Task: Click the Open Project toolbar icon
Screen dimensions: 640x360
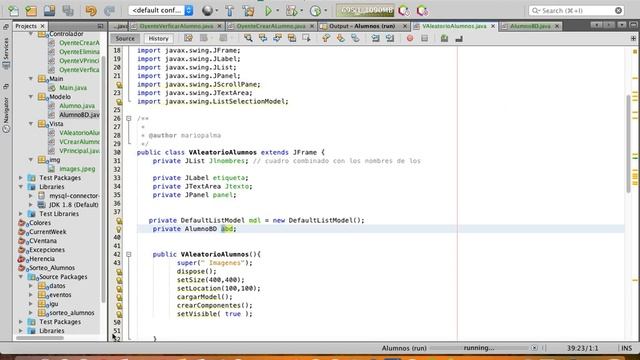Action: (49, 11)
